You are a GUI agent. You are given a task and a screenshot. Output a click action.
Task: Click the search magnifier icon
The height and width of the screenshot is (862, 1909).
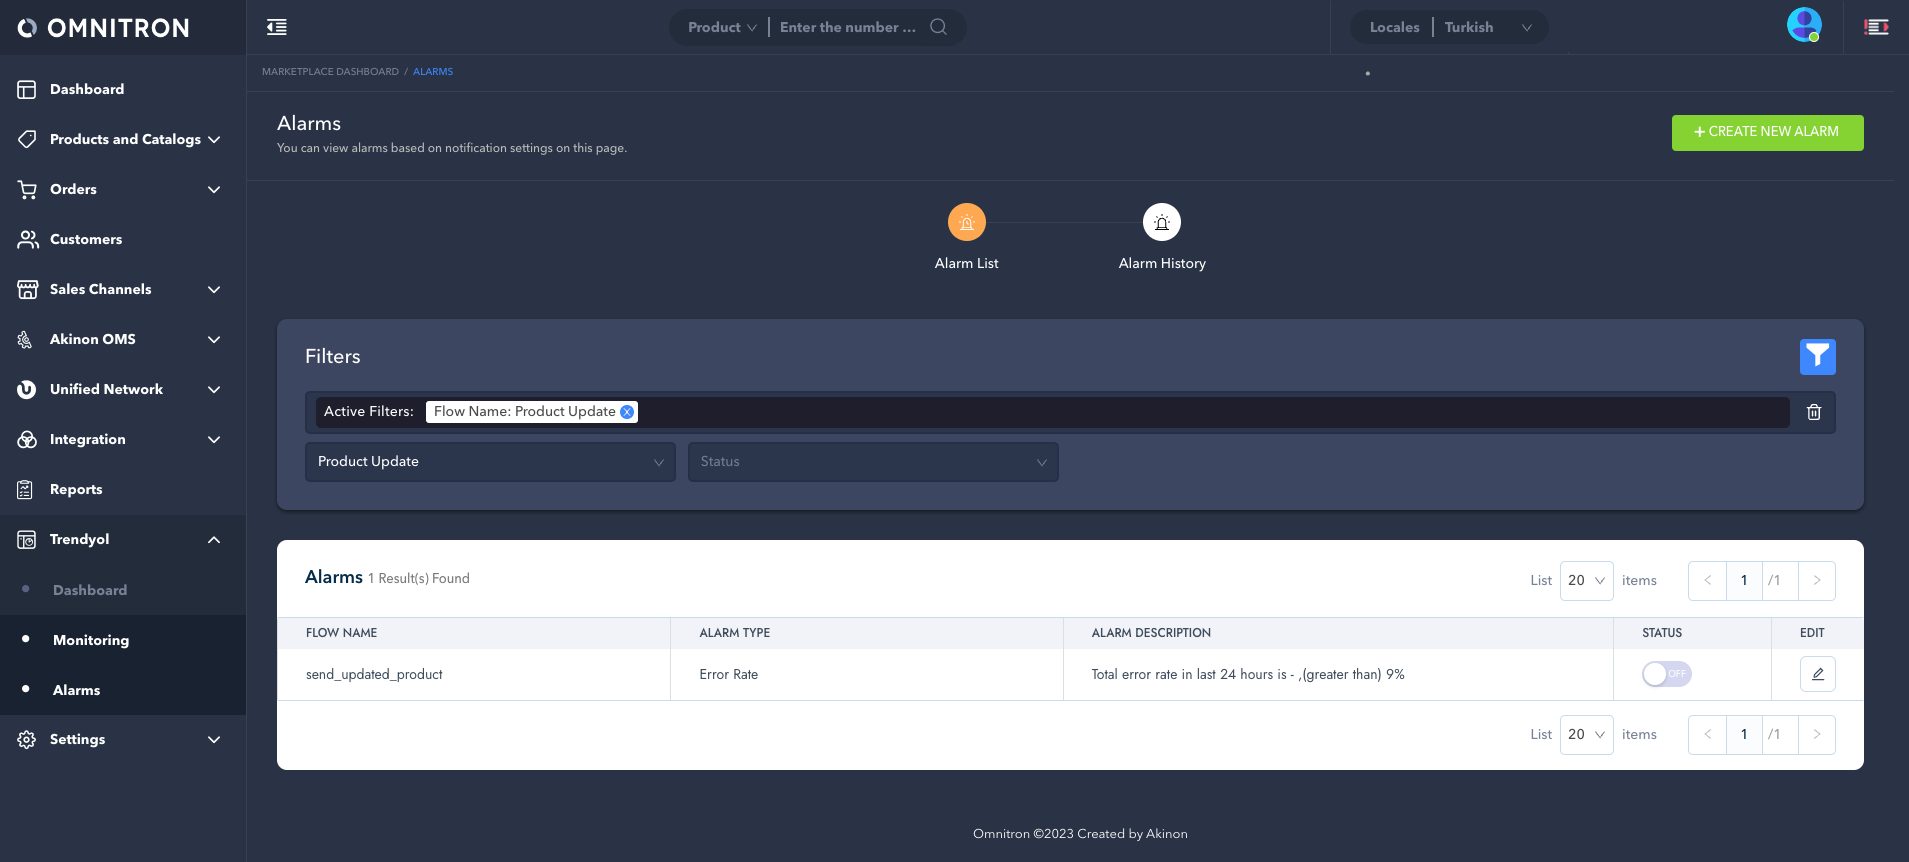[938, 27]
